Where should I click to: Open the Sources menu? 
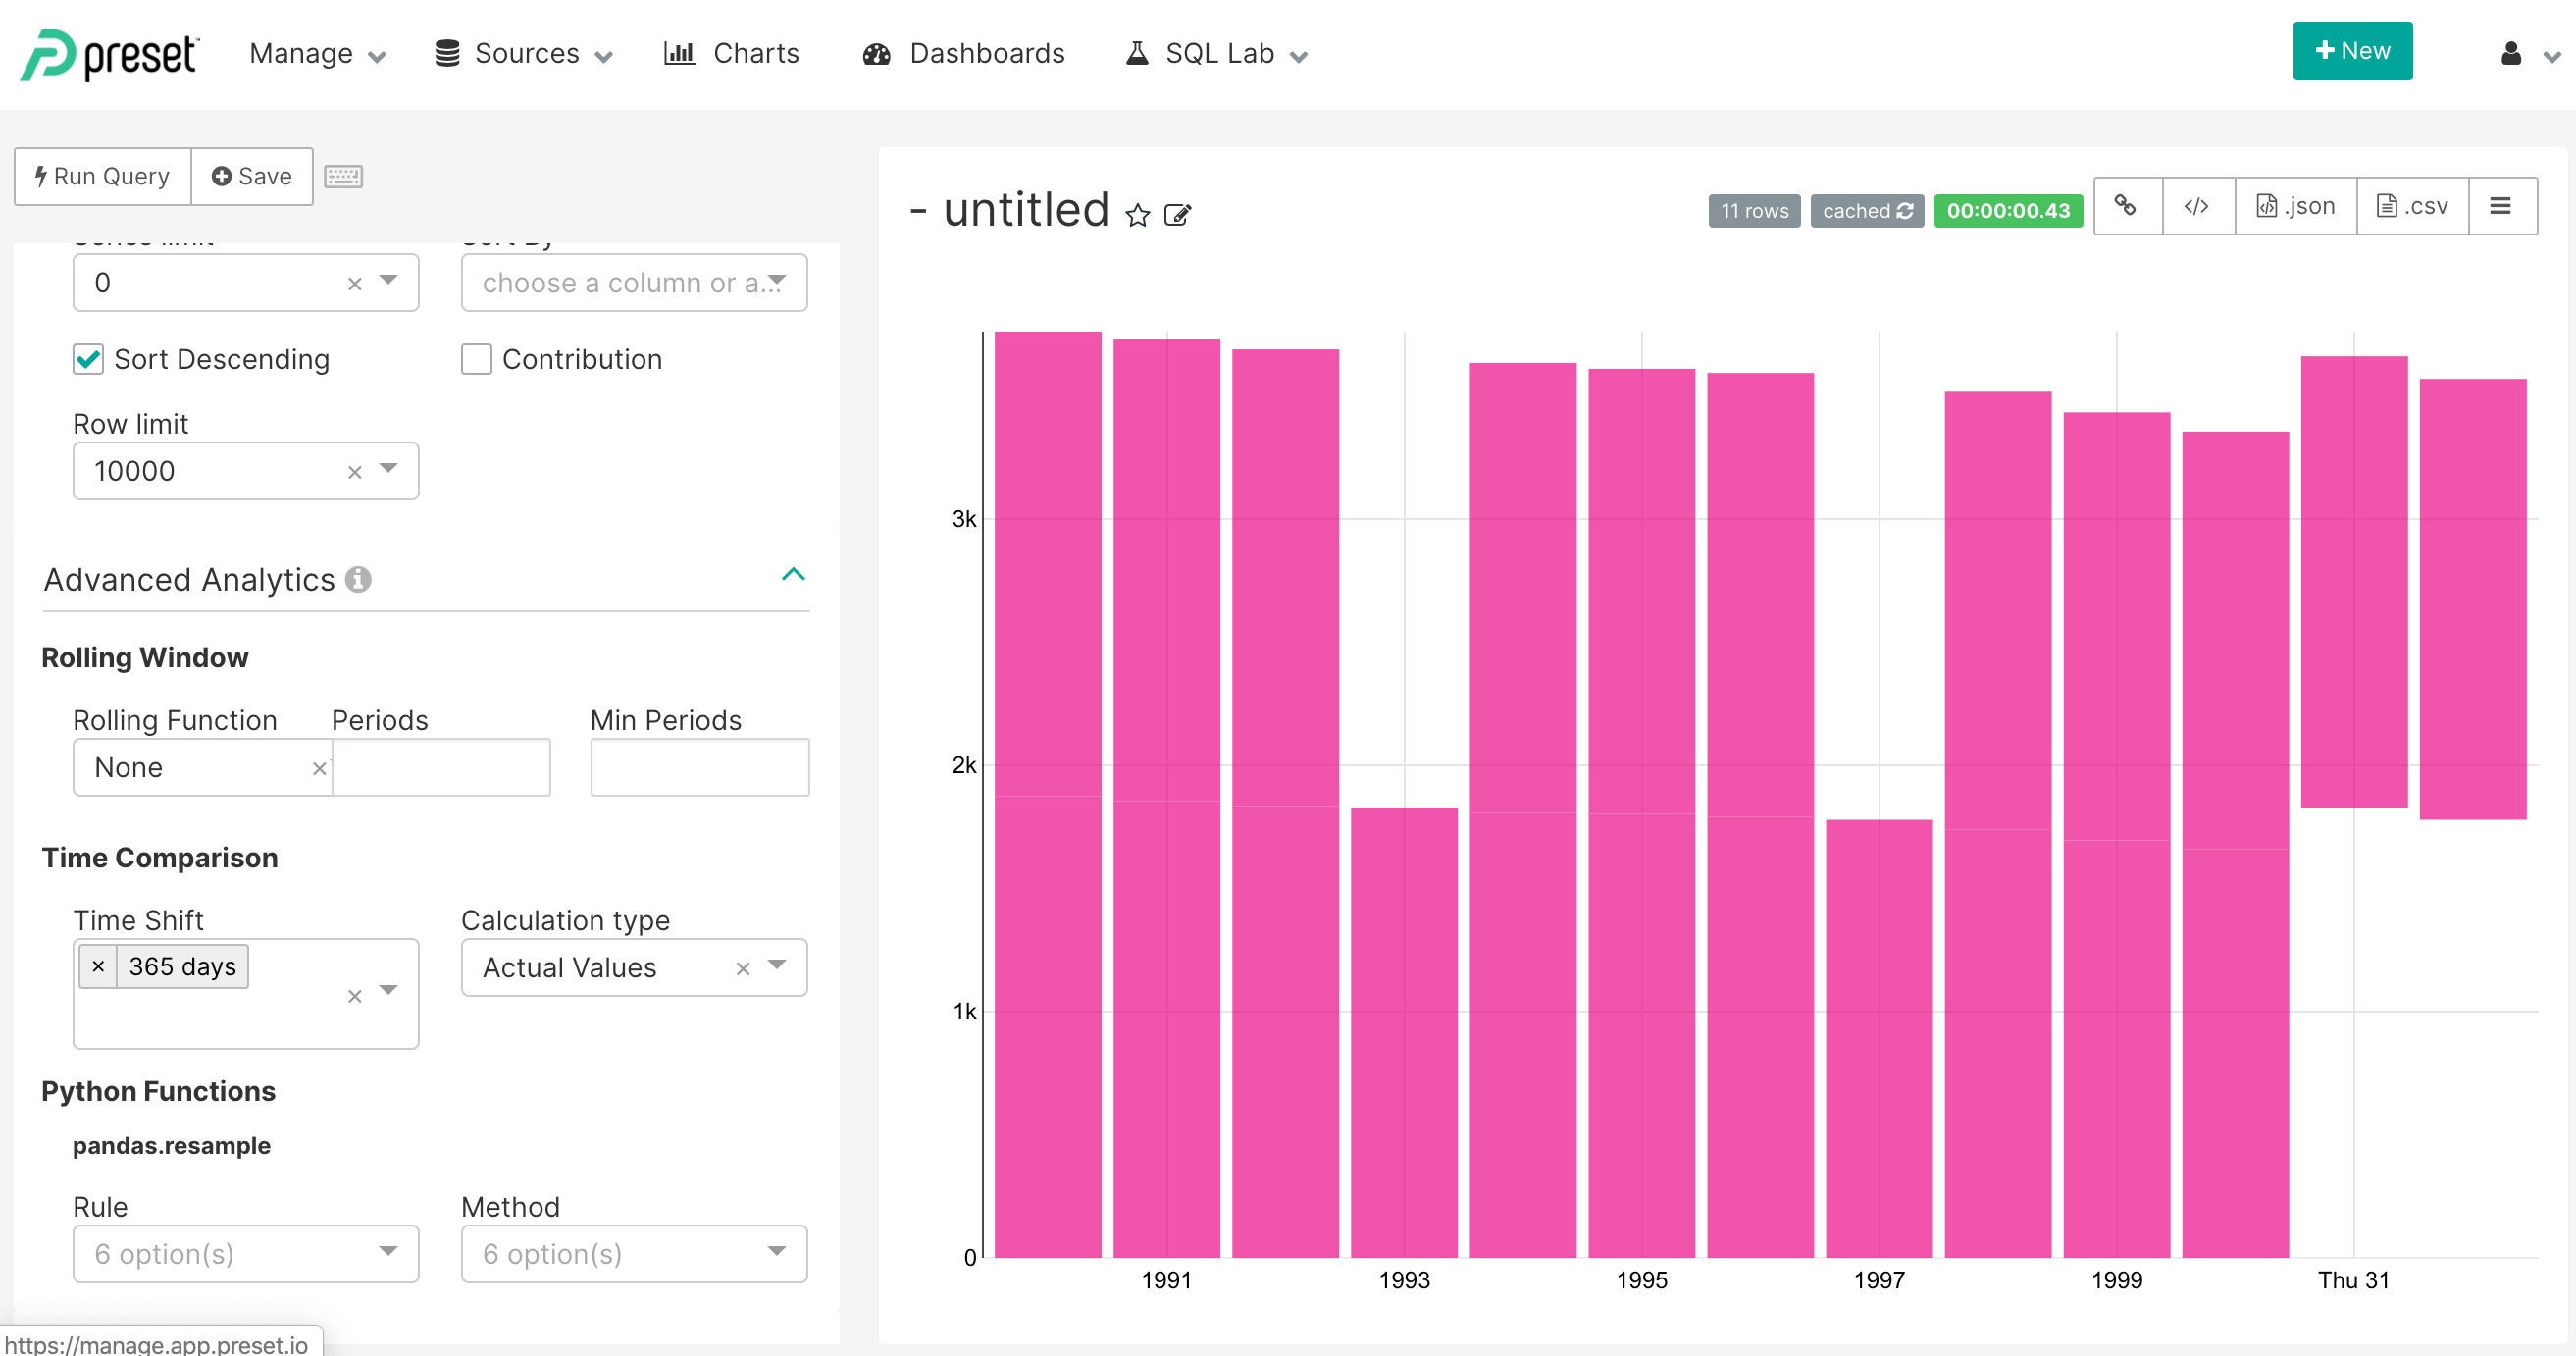(525, 53)
